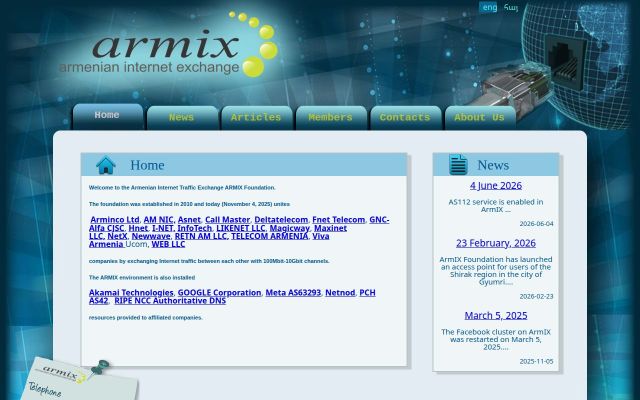Click the Ucom text
The width and height of the screenshot is (640, 400).
click(136, 244)
